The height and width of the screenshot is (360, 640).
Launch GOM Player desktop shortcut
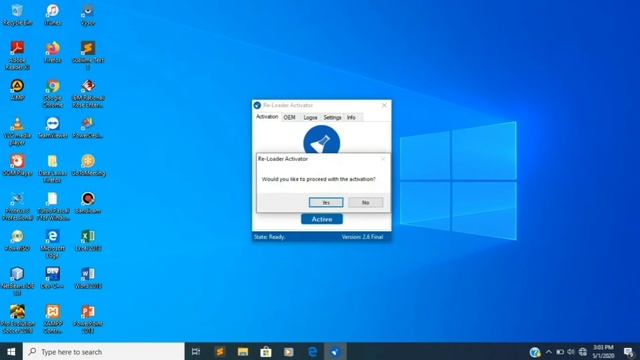(17, 165)
